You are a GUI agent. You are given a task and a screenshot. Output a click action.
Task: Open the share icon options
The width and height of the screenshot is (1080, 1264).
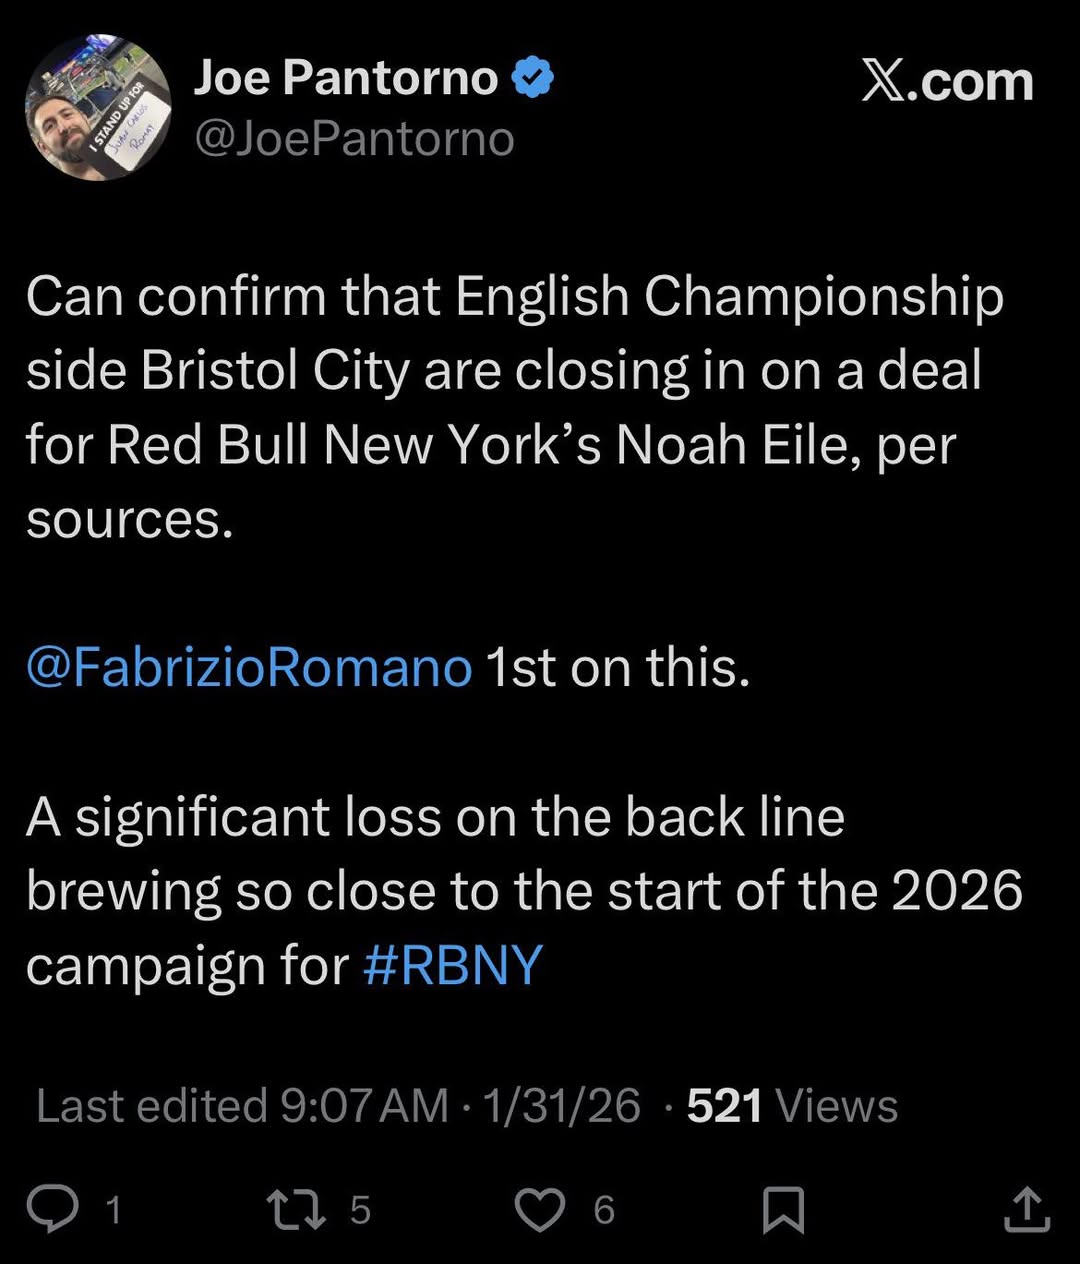tap(1026, 1209)
